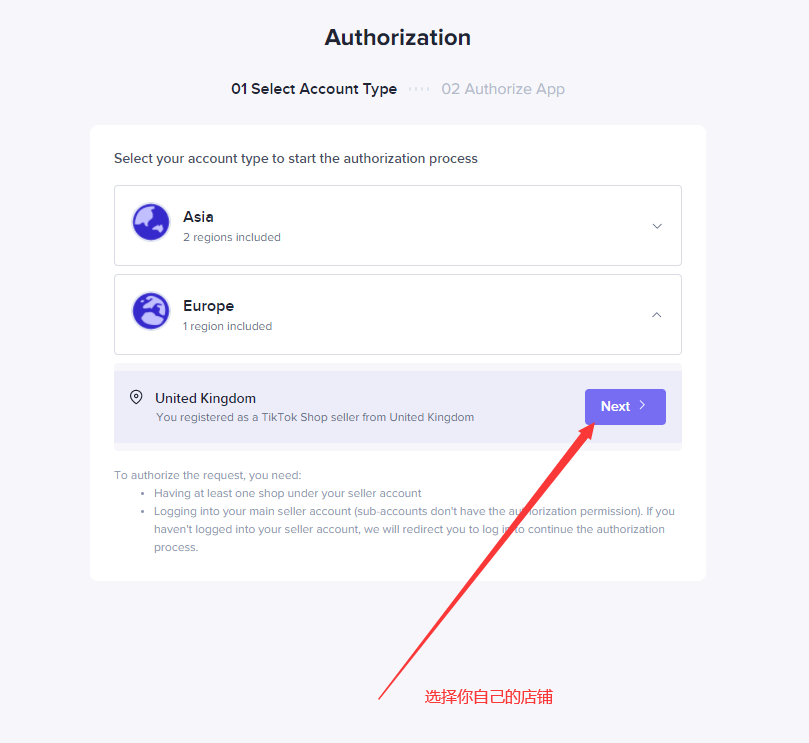This screenshot has height=743, width=809.
Task: Click the dotted separator between the steps
Action: pos(419,89)
